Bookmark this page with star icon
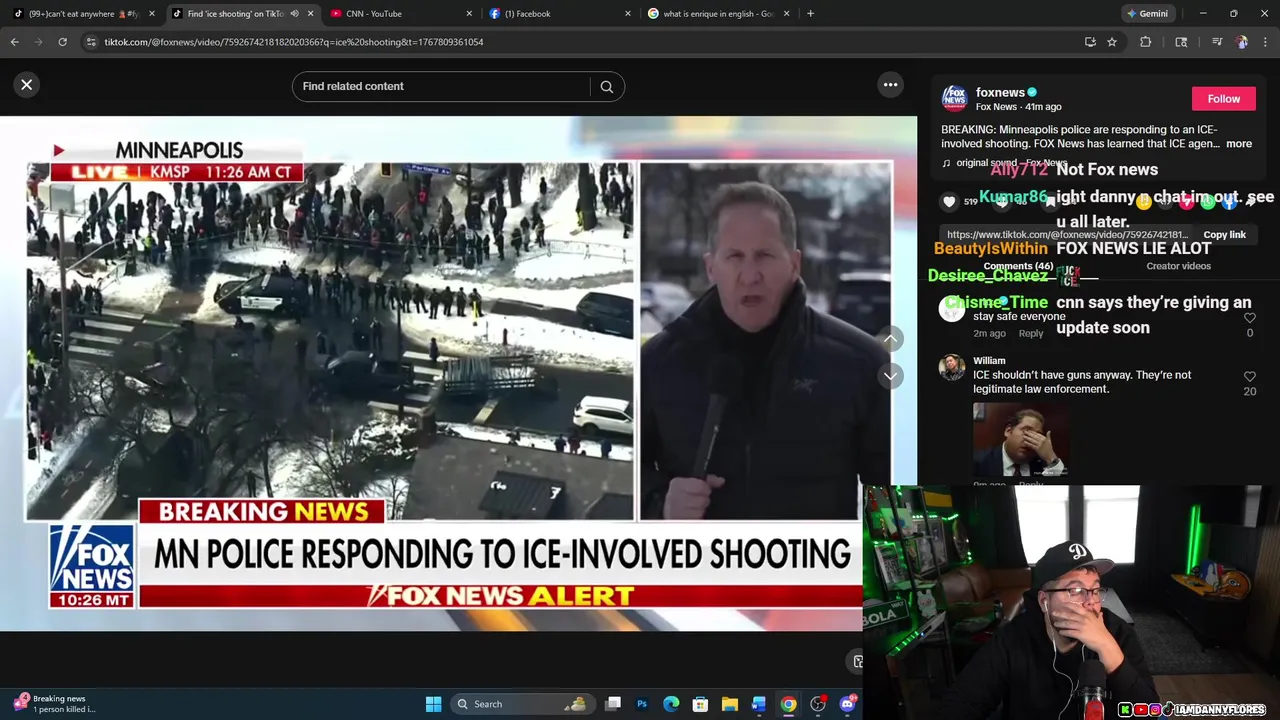Screen dimensions: 1280x720 tap(1111, 42)
